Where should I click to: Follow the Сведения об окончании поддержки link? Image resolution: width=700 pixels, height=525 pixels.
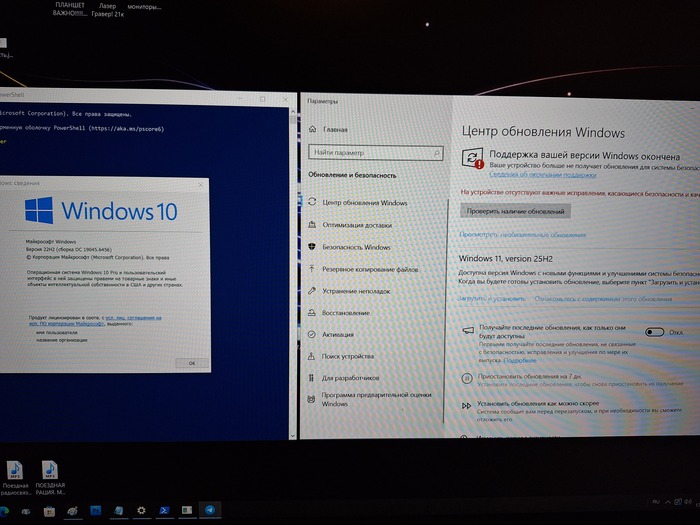(x=542, y=175)
